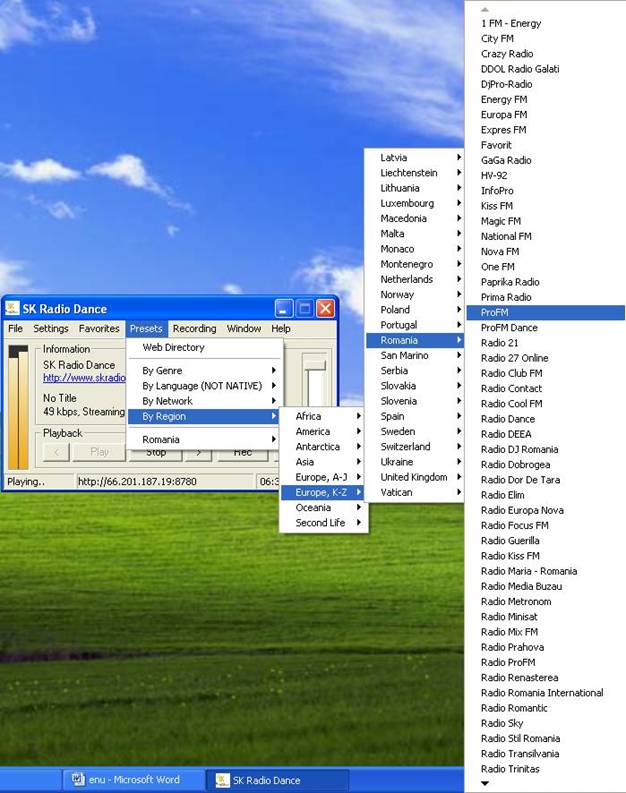
Task: Click the Playing.. status text
Action: (x=26, y=481)
